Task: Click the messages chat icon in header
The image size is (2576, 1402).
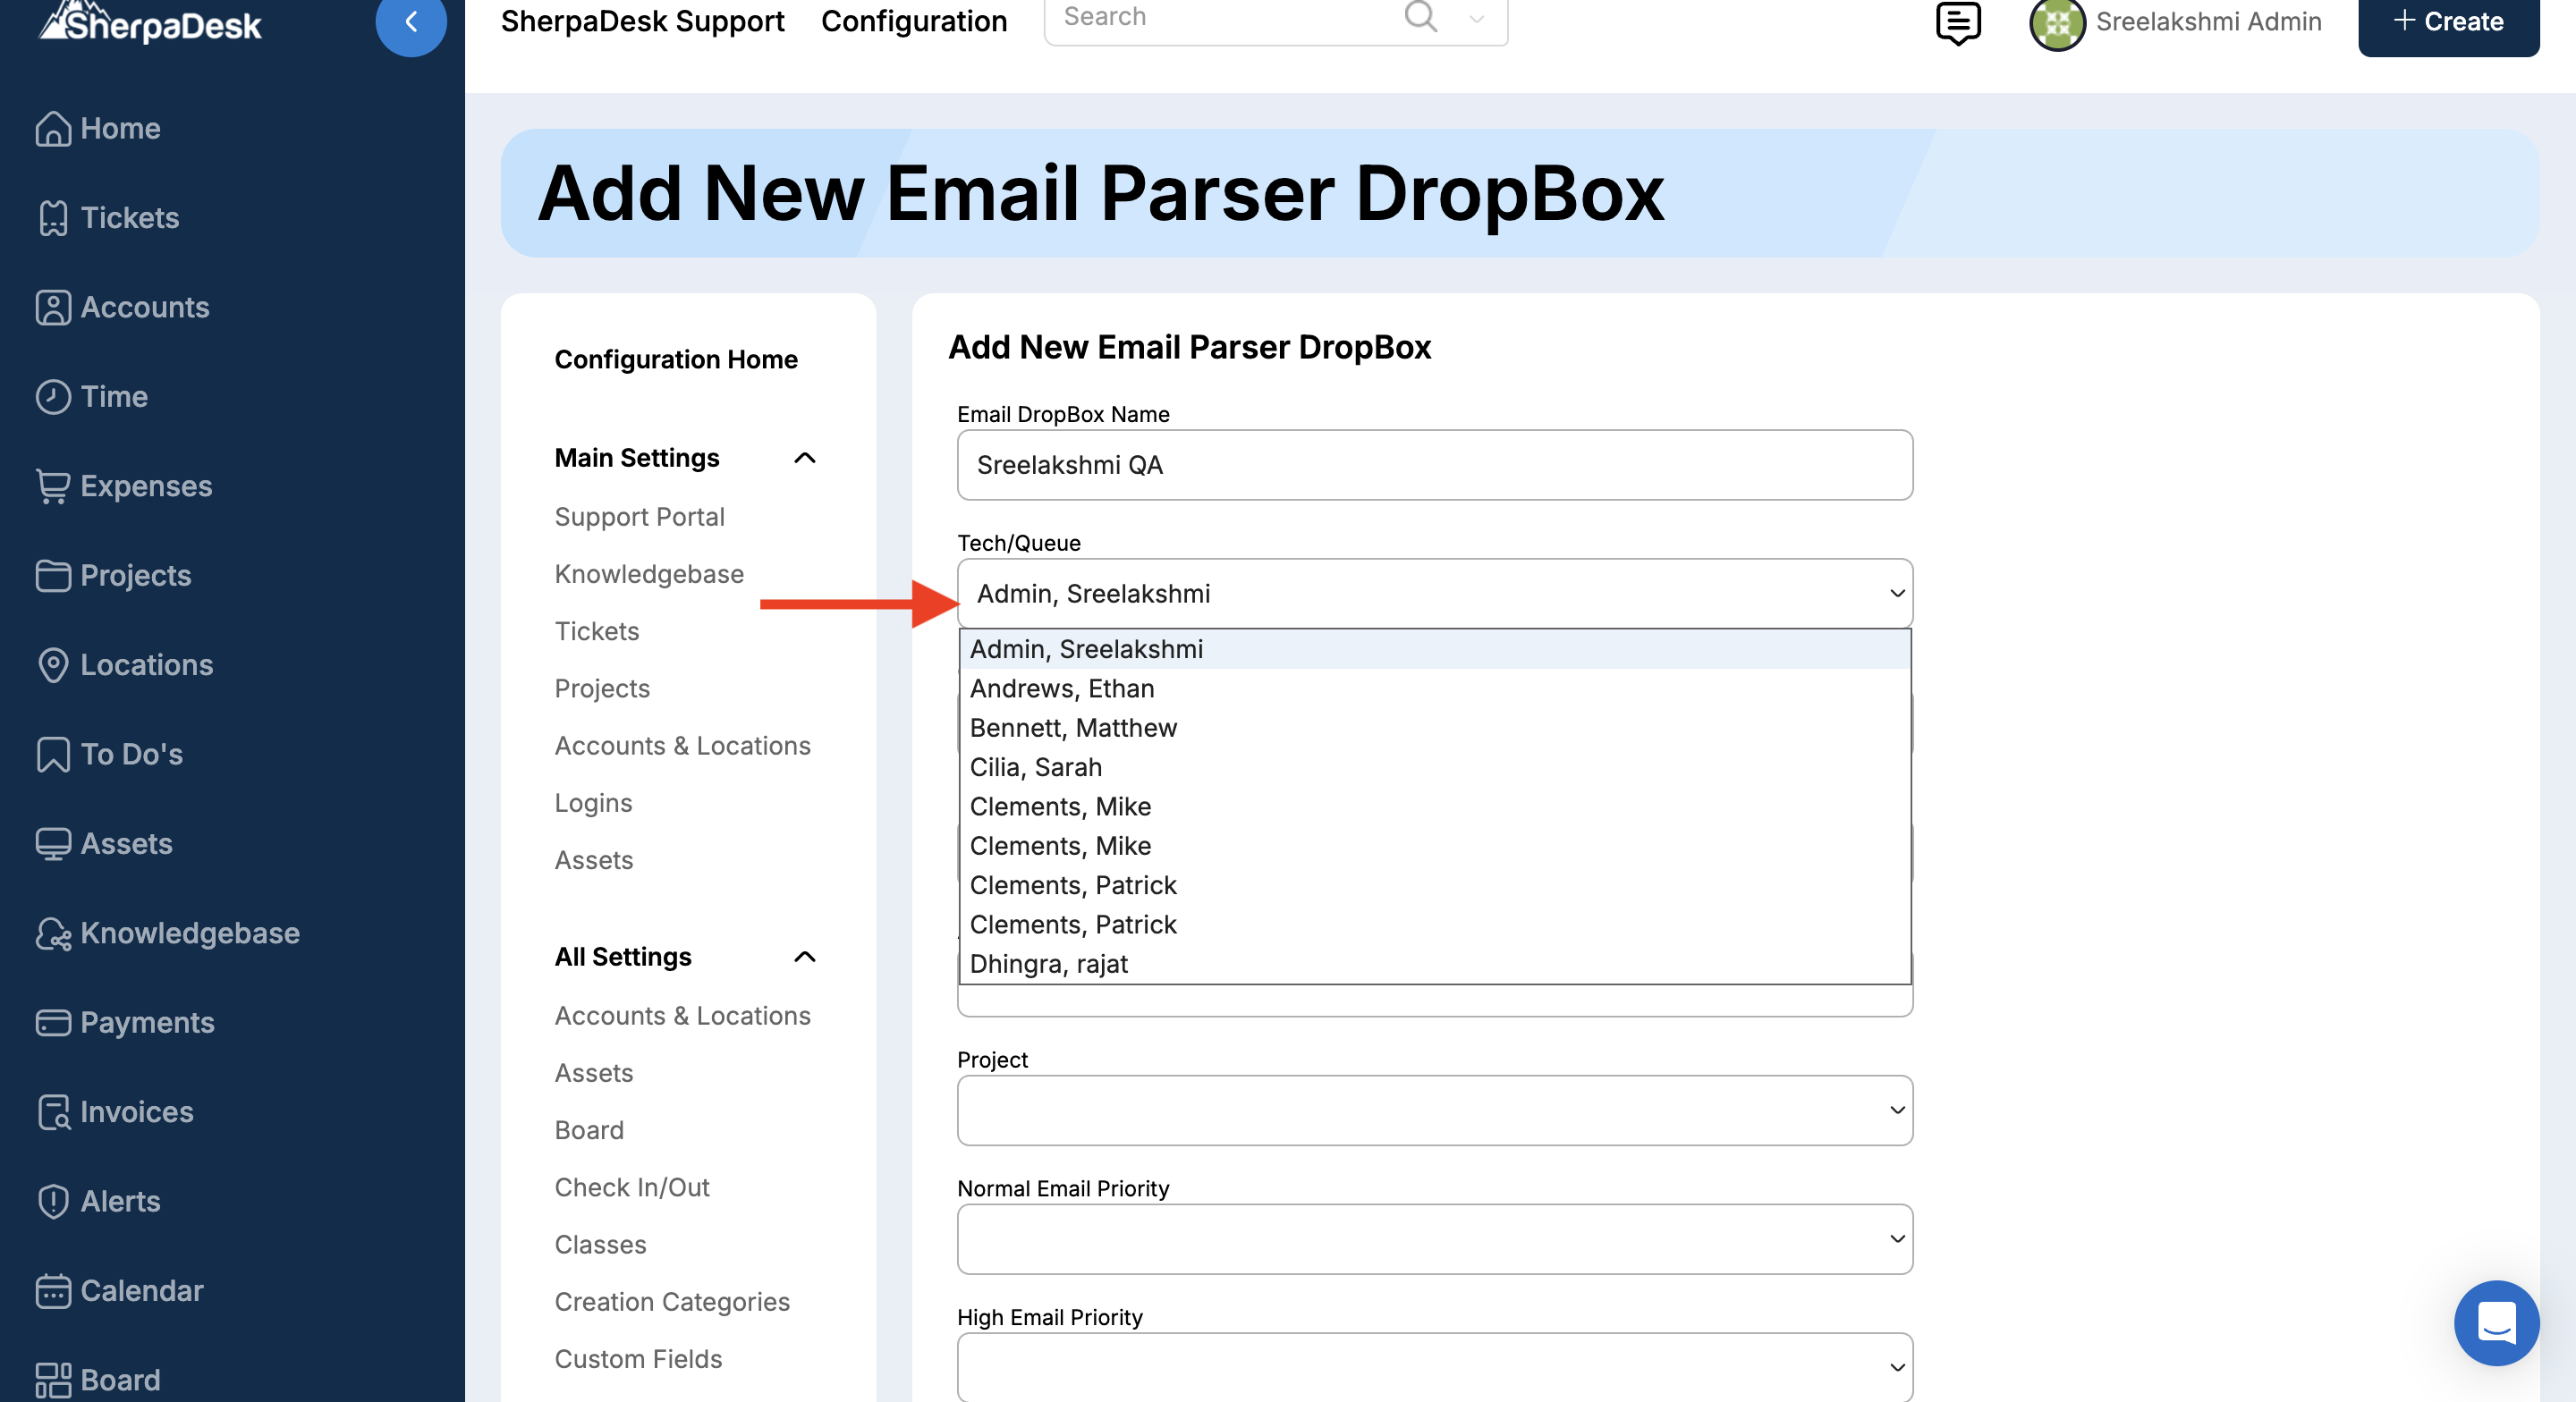Action: pyautogui.click(x=1957, y=22)
